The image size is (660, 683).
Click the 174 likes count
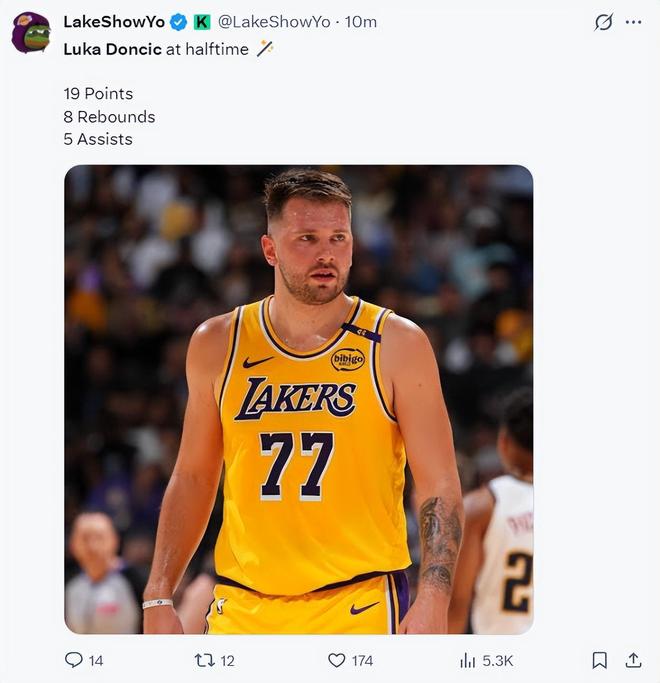[x=362, y=660]
